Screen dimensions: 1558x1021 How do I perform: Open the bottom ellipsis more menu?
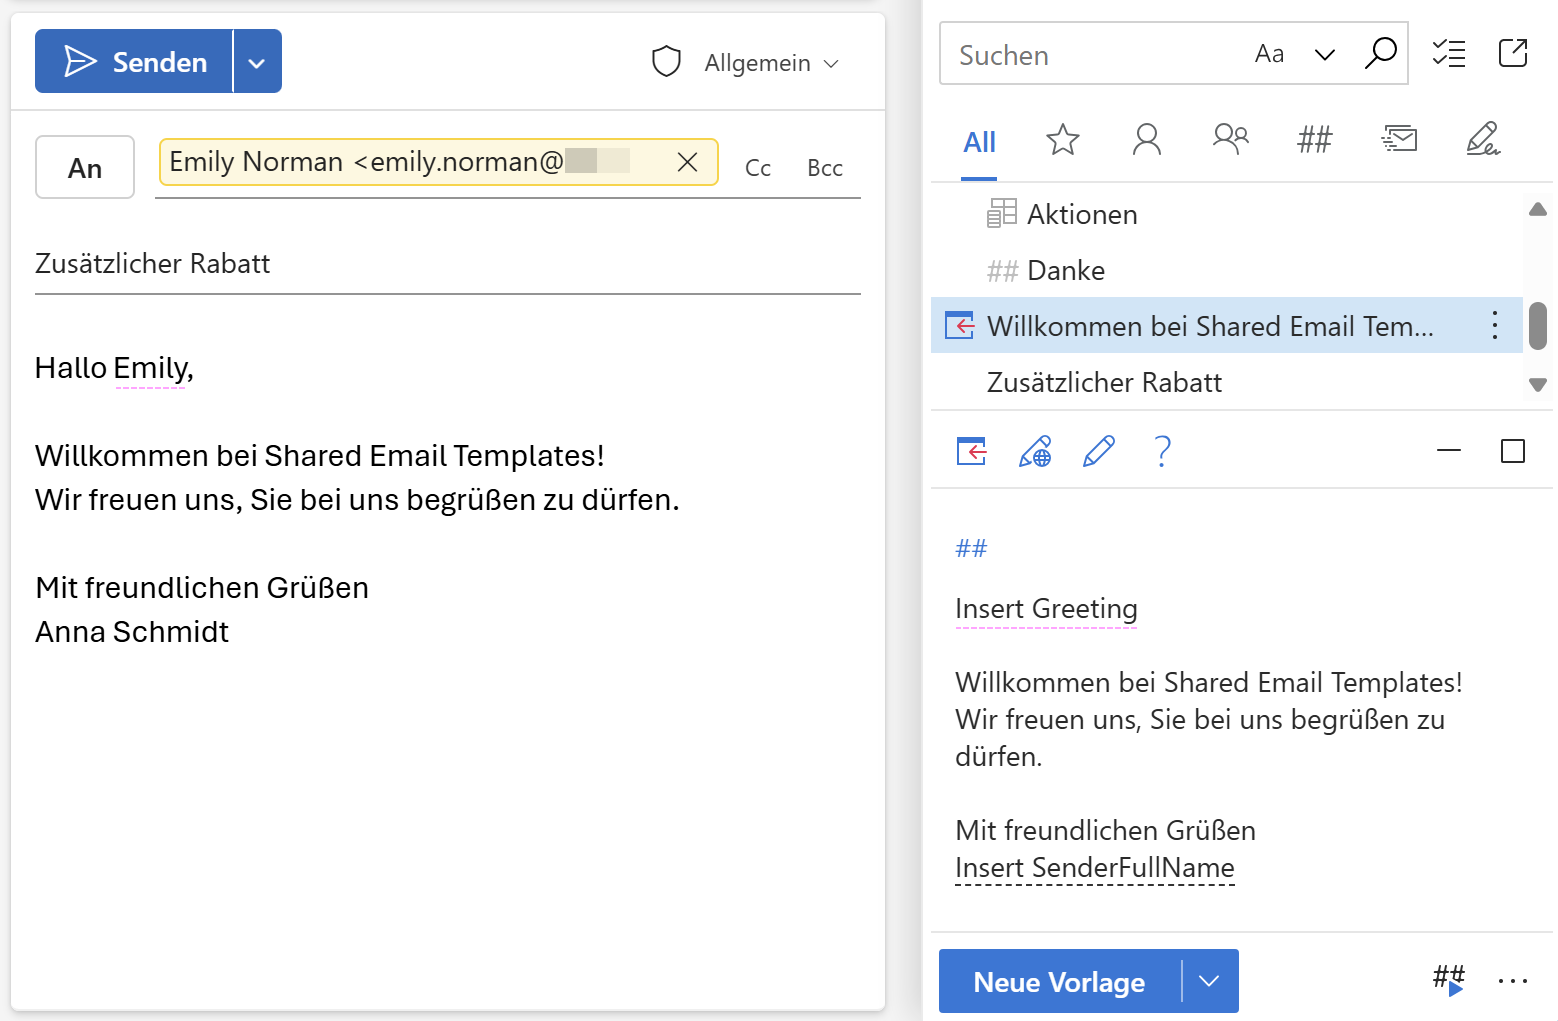click(1513, 981)
